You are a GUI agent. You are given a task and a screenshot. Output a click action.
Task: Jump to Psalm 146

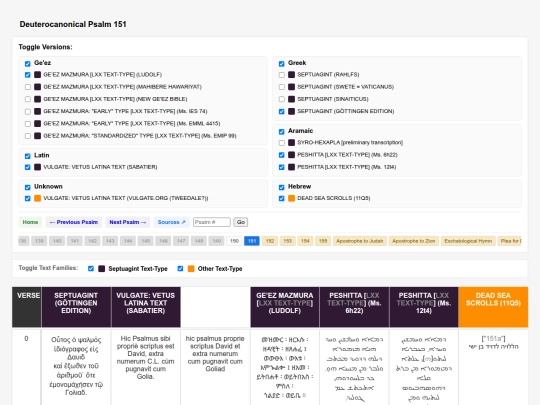tap(163, 241)
